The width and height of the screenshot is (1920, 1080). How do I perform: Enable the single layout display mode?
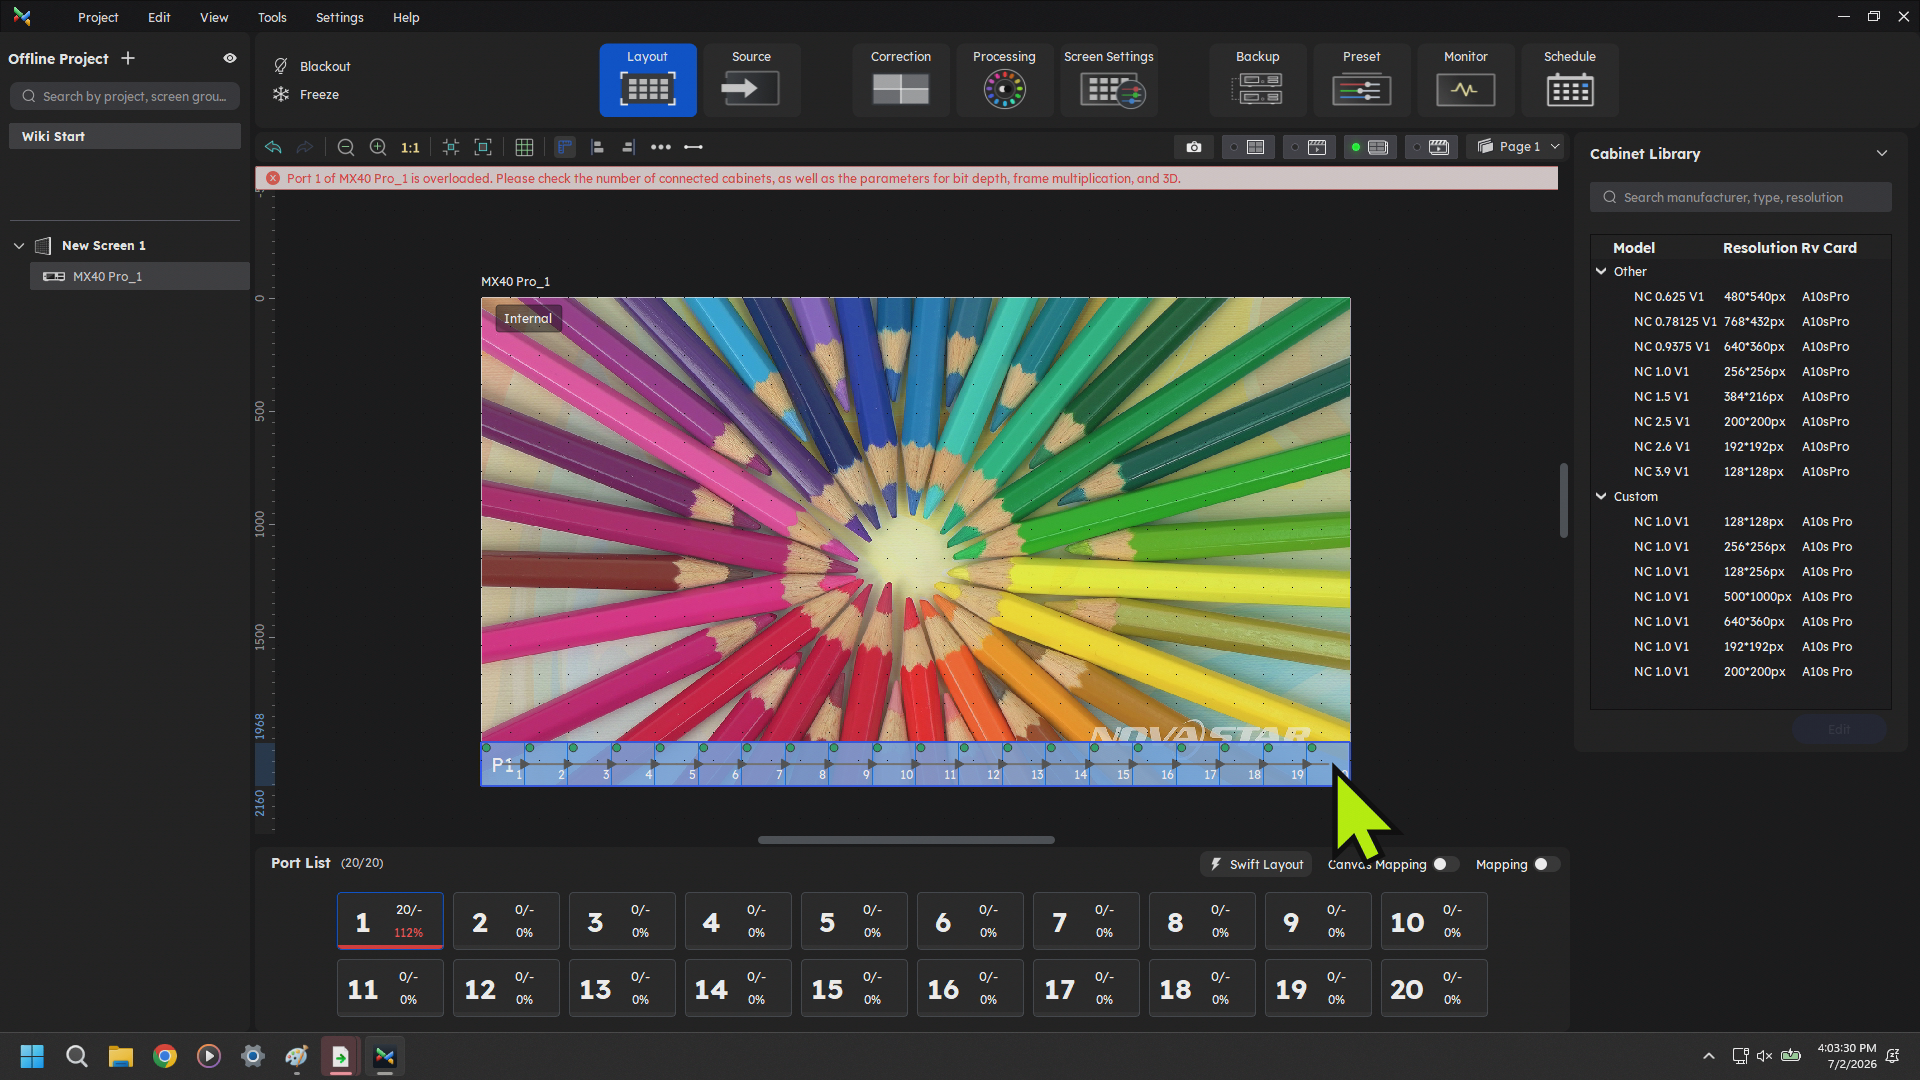click(1247, 147)
